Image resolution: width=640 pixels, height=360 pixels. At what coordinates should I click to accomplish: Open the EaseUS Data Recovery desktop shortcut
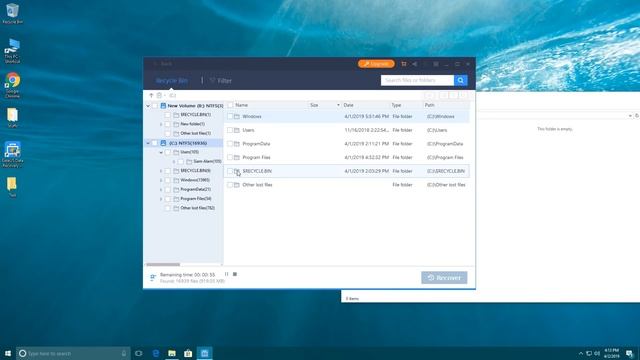[x=12, y=154]
